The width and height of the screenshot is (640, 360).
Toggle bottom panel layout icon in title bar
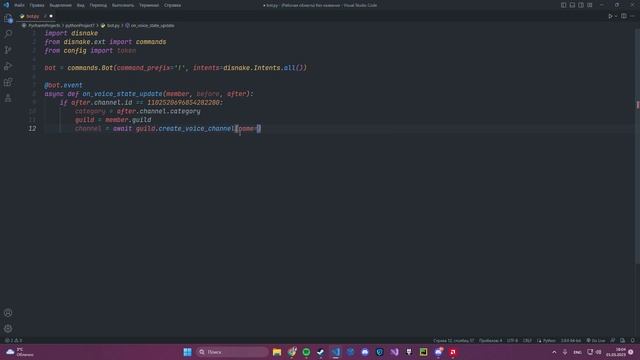point(572,5)
